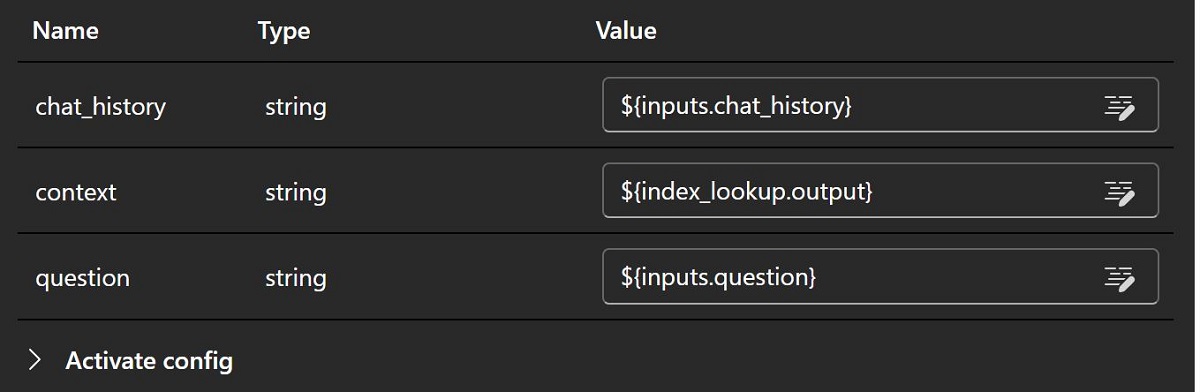
Task: Click the Type column header
Action: [x=284, y=31]
